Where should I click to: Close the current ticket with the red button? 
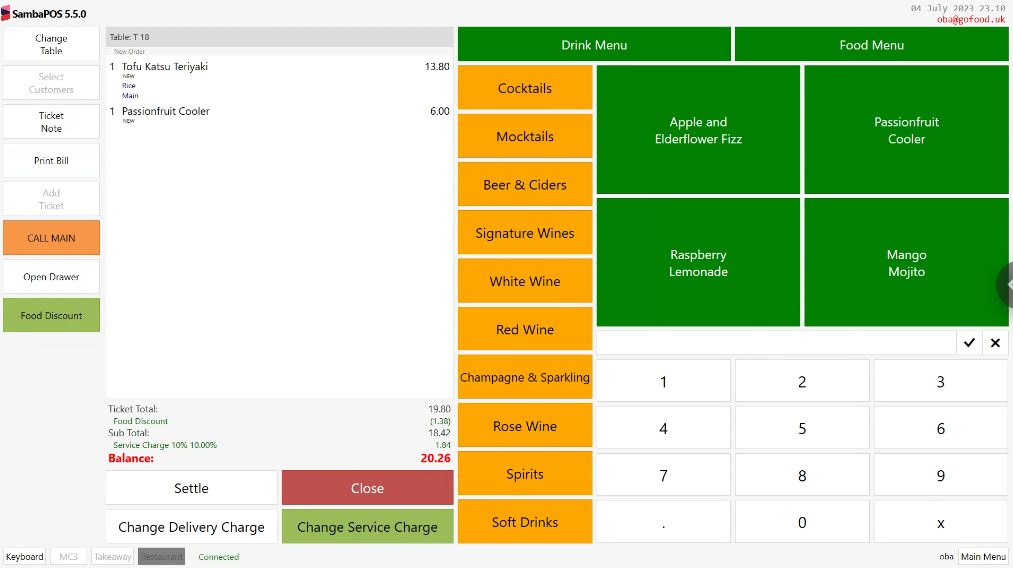(367, 488)
